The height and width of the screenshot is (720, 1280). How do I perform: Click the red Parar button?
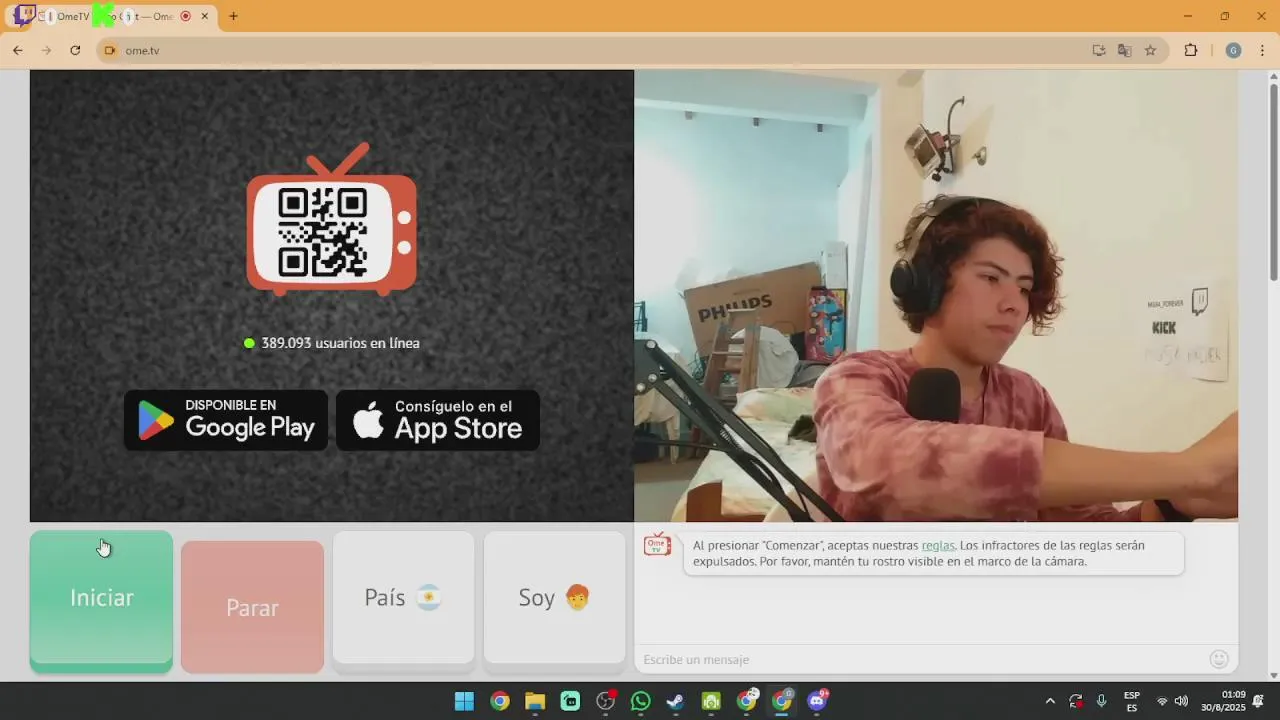point(252,607)
